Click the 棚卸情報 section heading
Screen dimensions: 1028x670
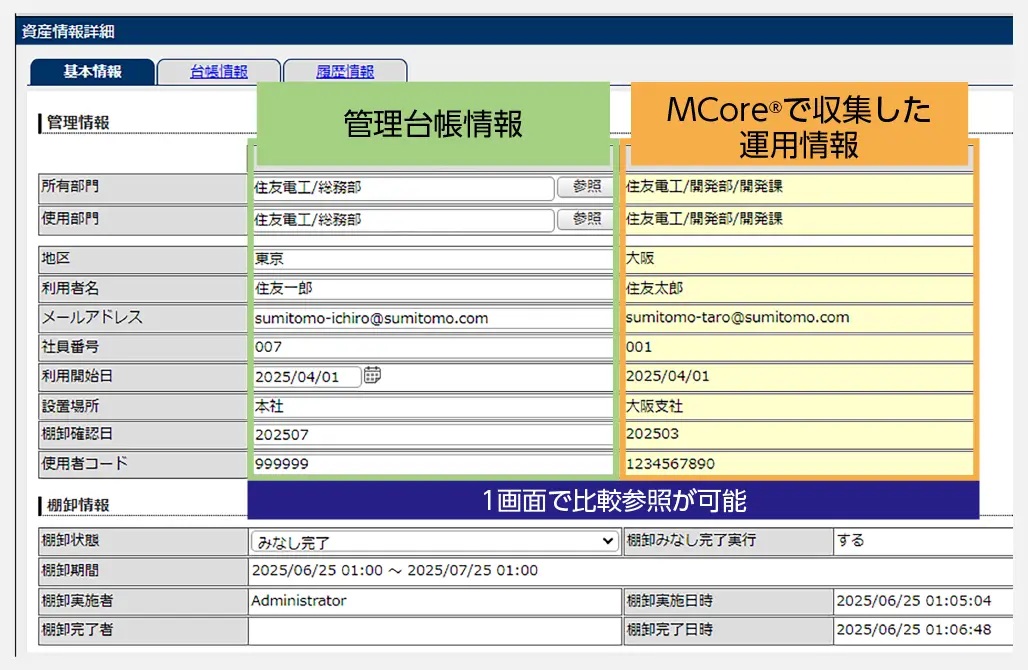tap(78, 505)
